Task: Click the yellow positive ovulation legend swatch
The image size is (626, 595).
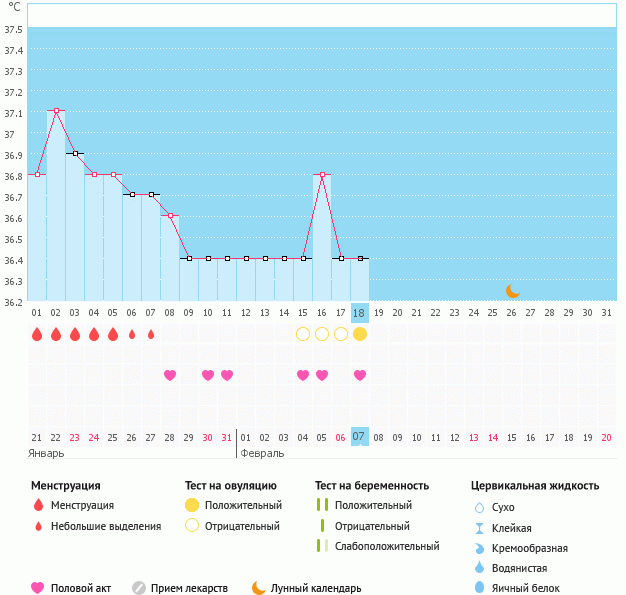Action: tap(192, 506)
